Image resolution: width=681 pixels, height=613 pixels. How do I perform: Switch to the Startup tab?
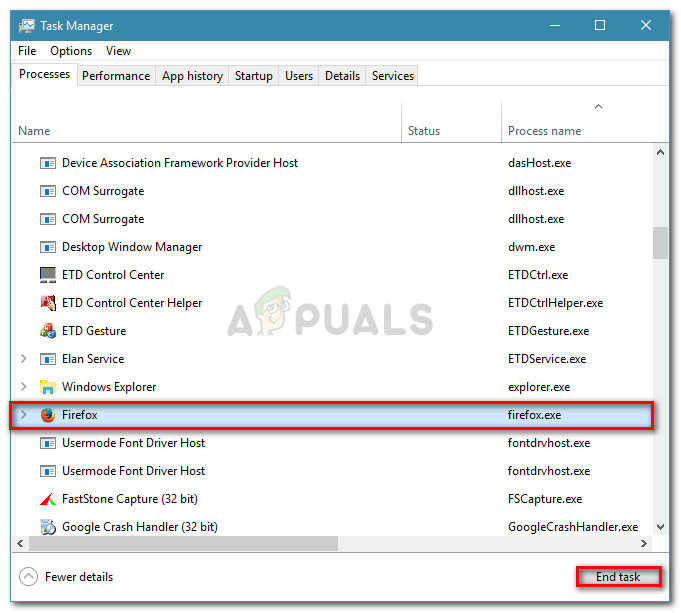coord(254,76)
